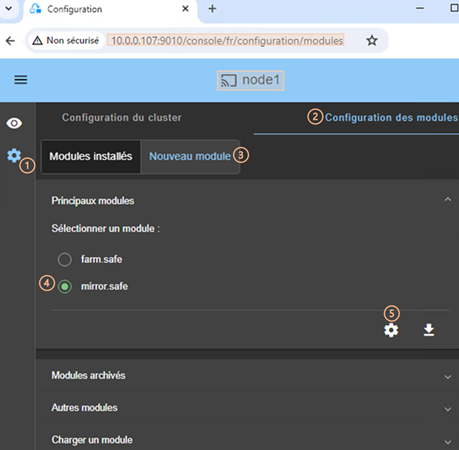Click the Autres modules heading text
Viewport: 459px width, 450px height.
tap(84, 408)
